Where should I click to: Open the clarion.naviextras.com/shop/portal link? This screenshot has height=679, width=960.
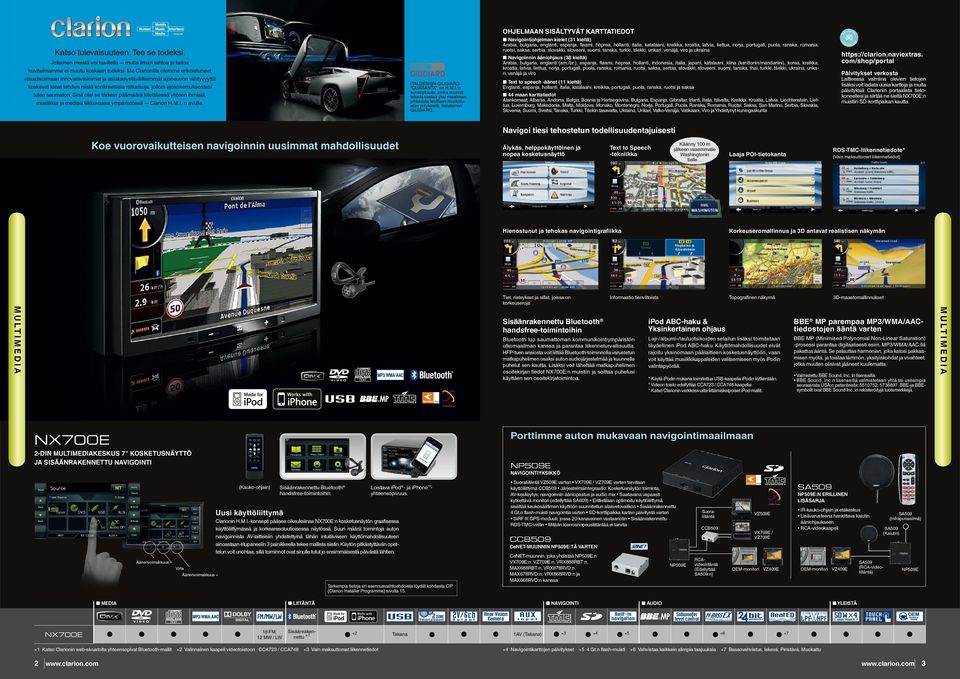[x=882, y=58]
